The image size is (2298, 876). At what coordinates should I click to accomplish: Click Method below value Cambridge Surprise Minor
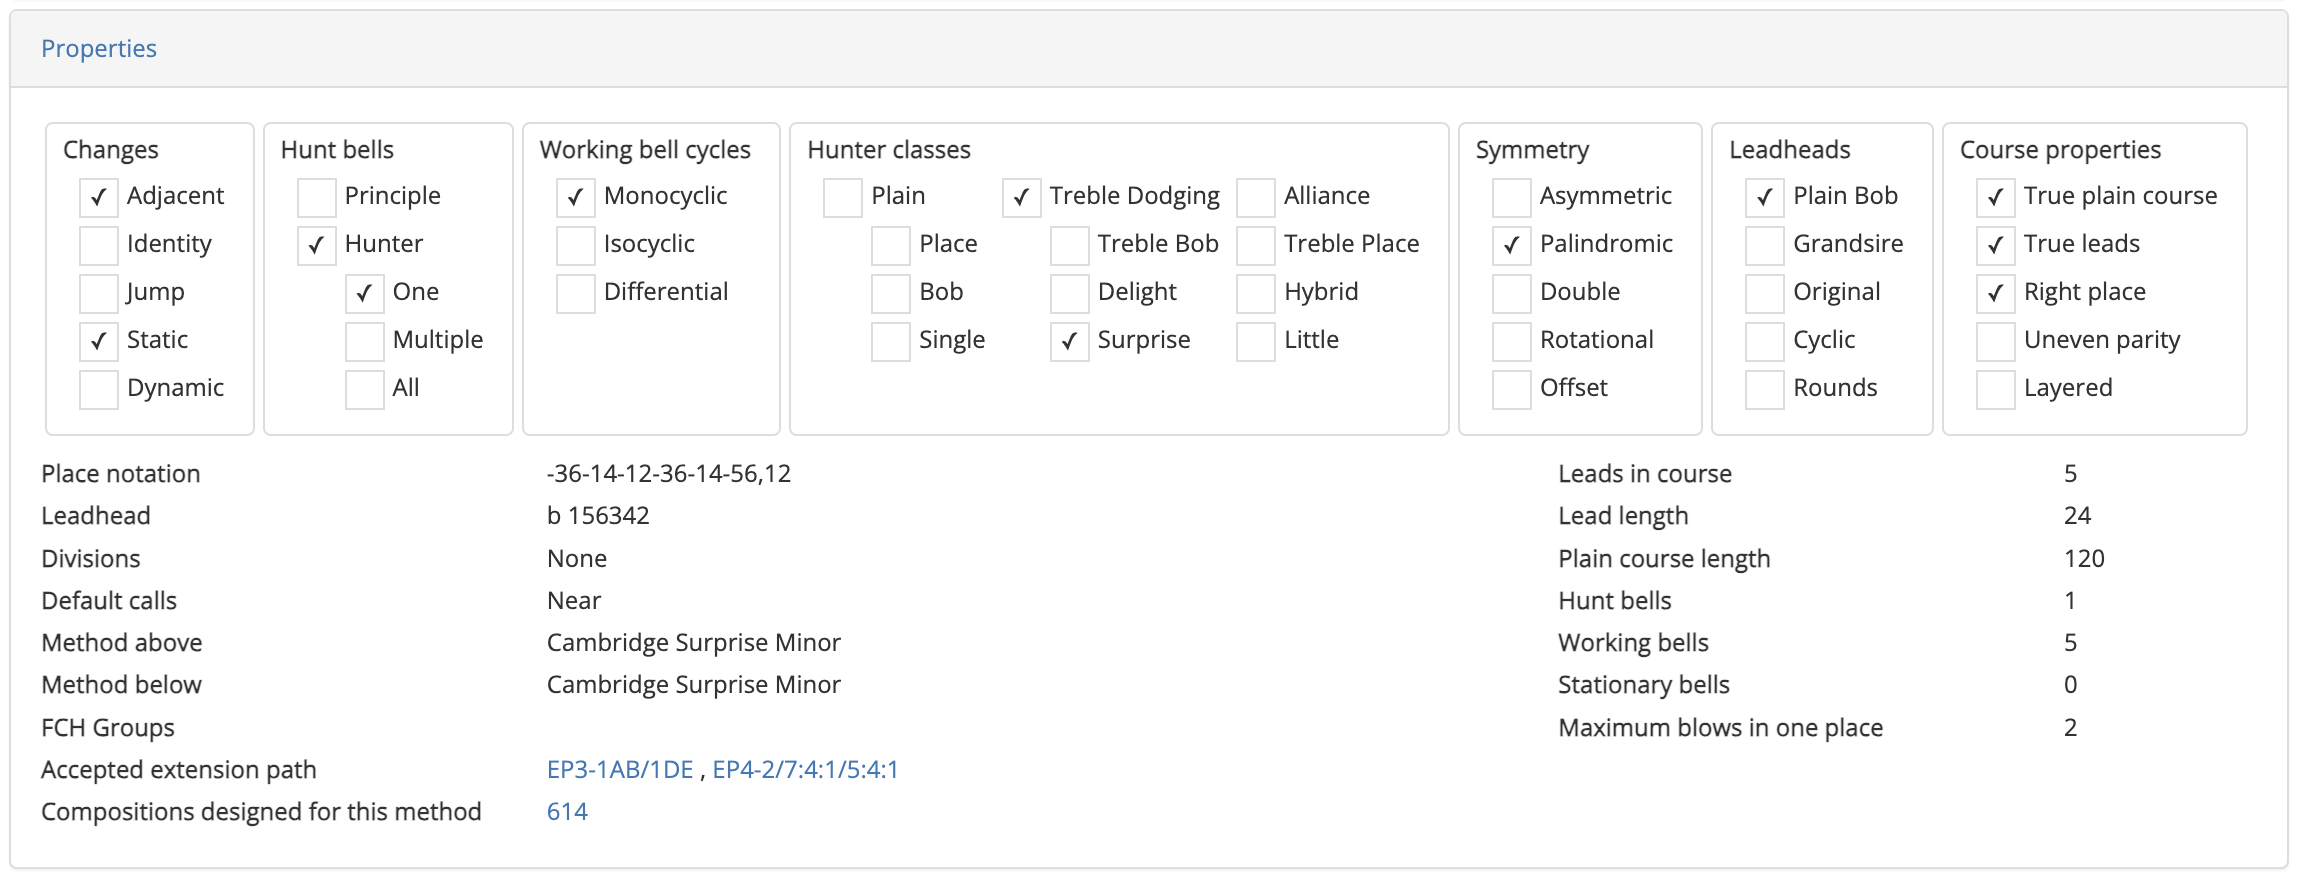694,684
